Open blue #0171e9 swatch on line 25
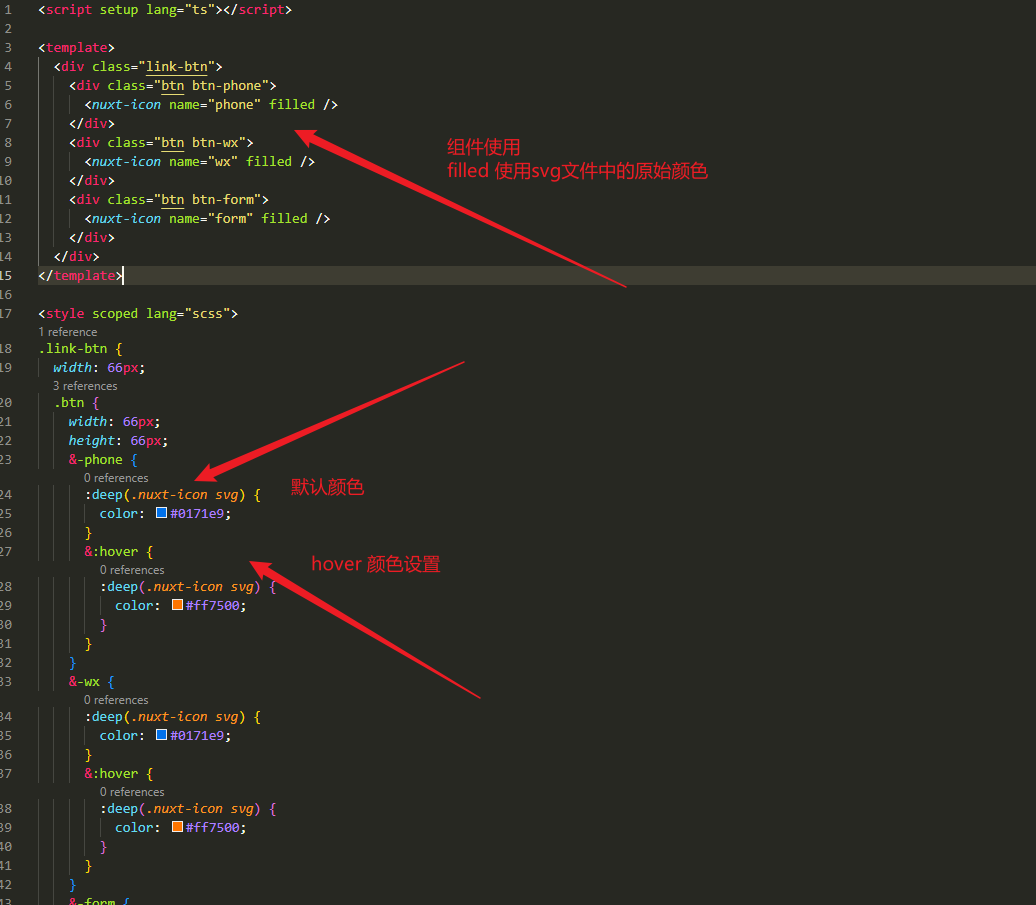Screen dimensions: 1036x905 [161, 513]
